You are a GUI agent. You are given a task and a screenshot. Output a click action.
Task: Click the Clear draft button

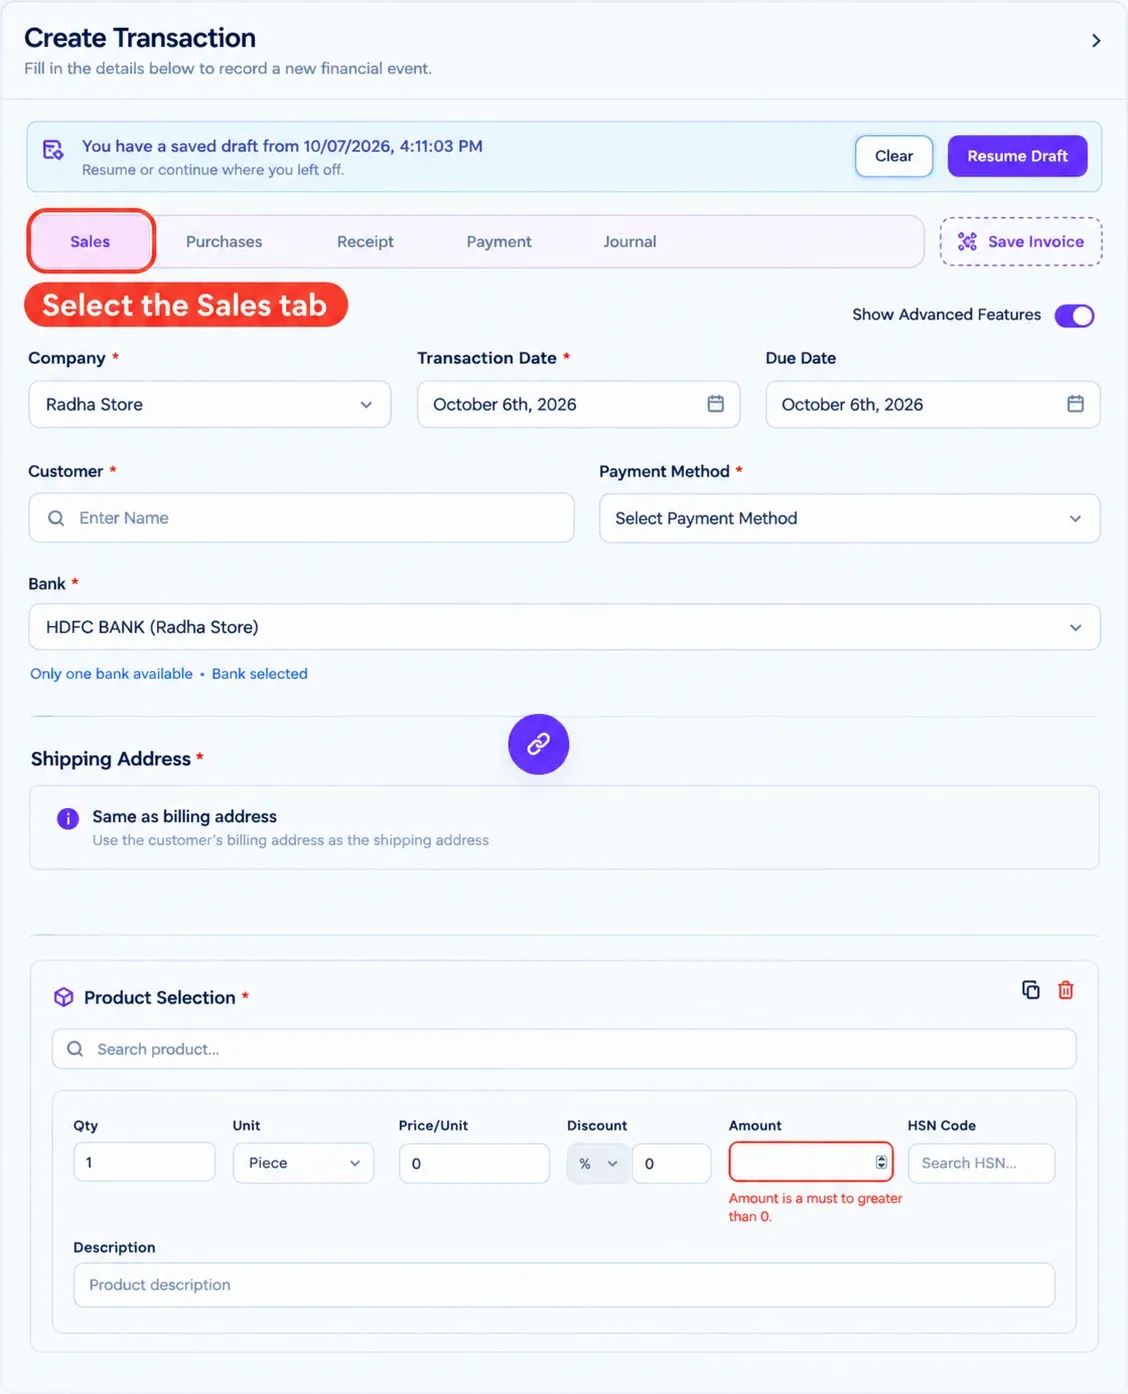click(x=894, y=156)
